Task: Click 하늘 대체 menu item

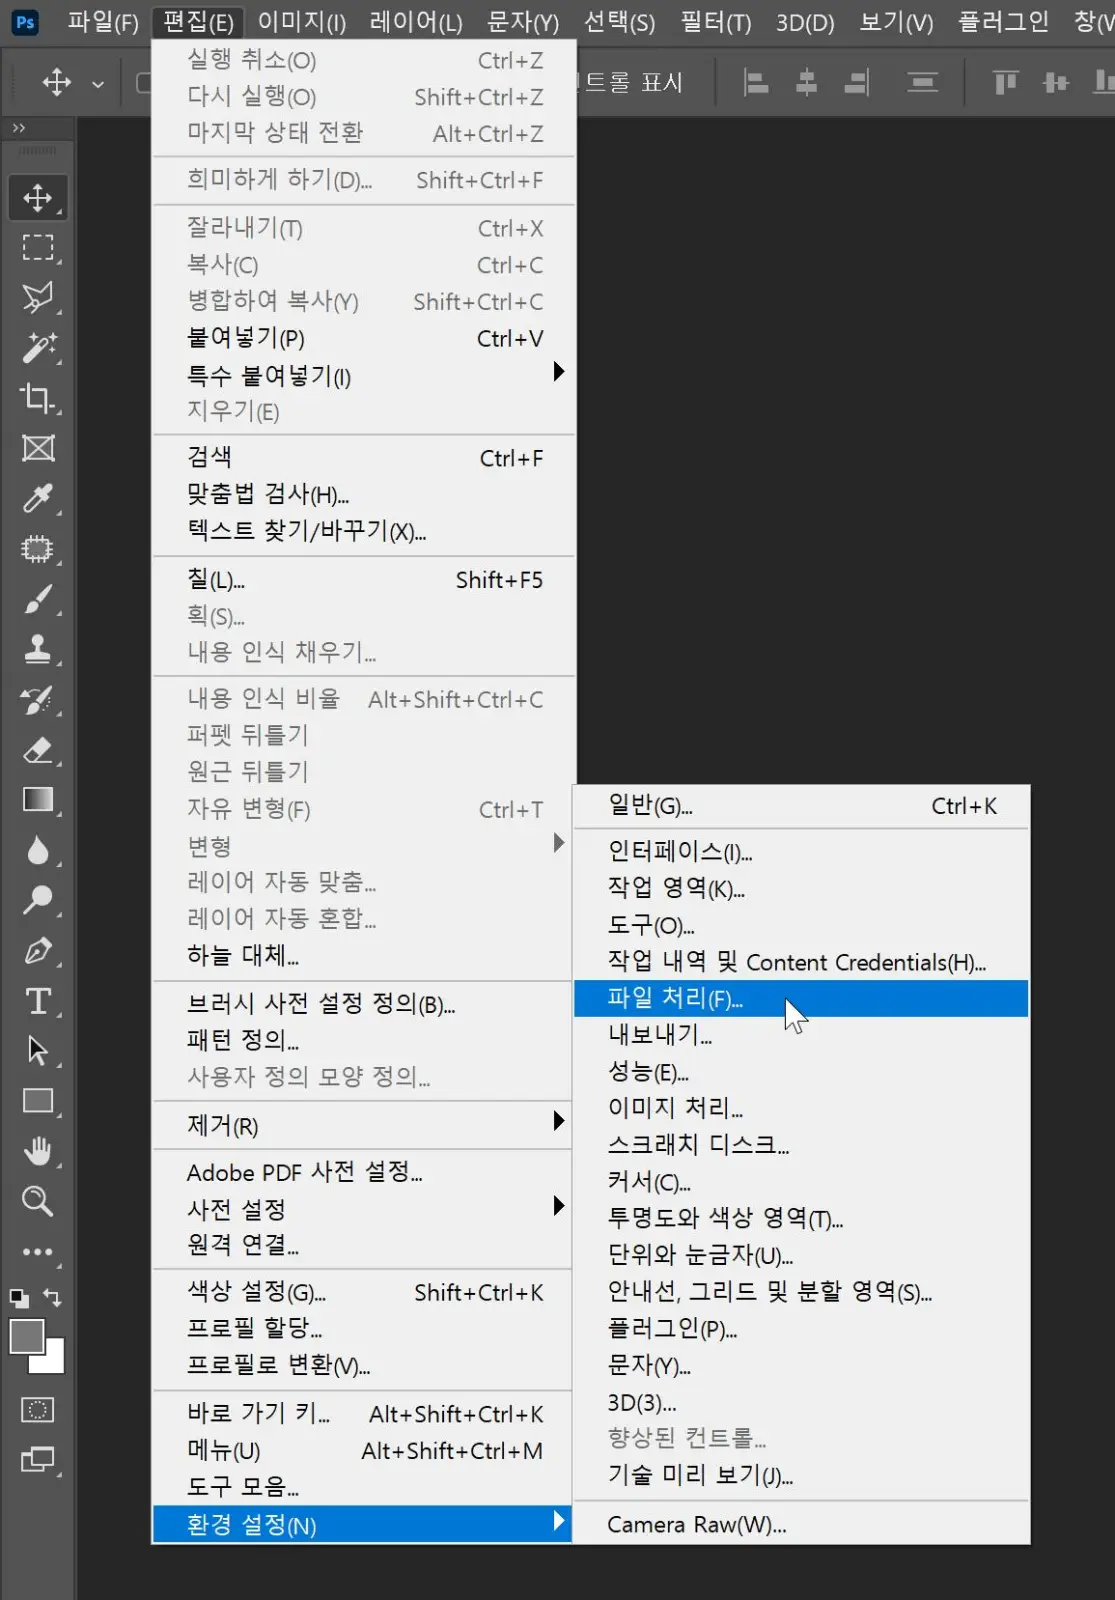Action: pos(364,955)
